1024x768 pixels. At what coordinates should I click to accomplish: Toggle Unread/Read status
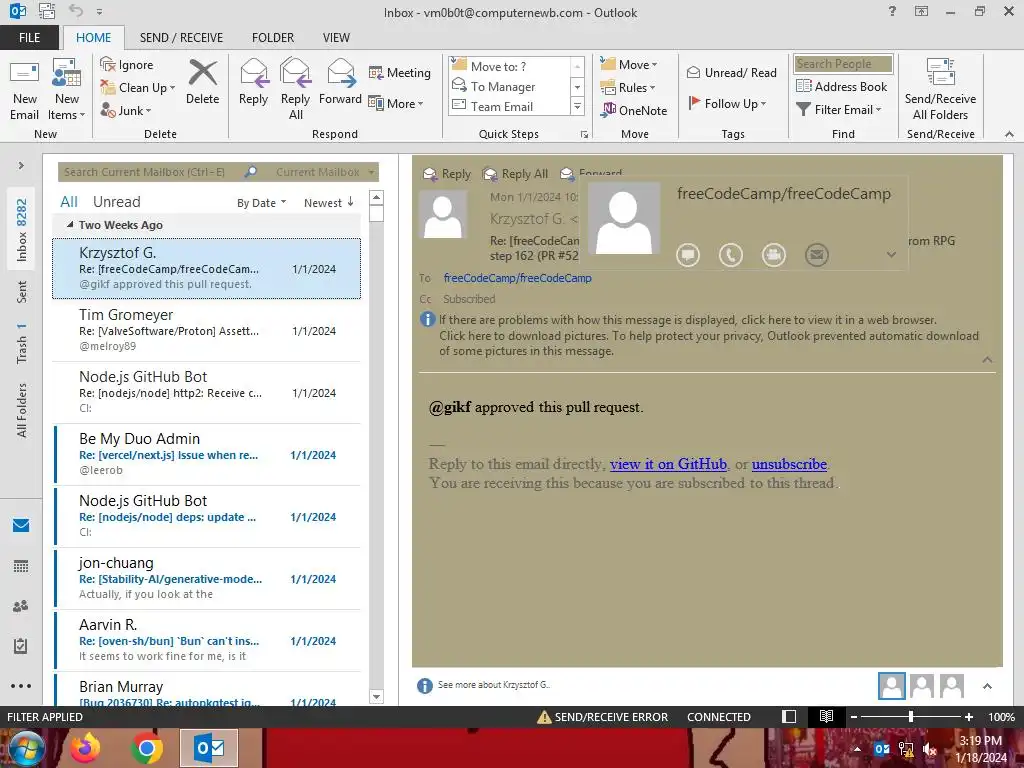point(731,72)
